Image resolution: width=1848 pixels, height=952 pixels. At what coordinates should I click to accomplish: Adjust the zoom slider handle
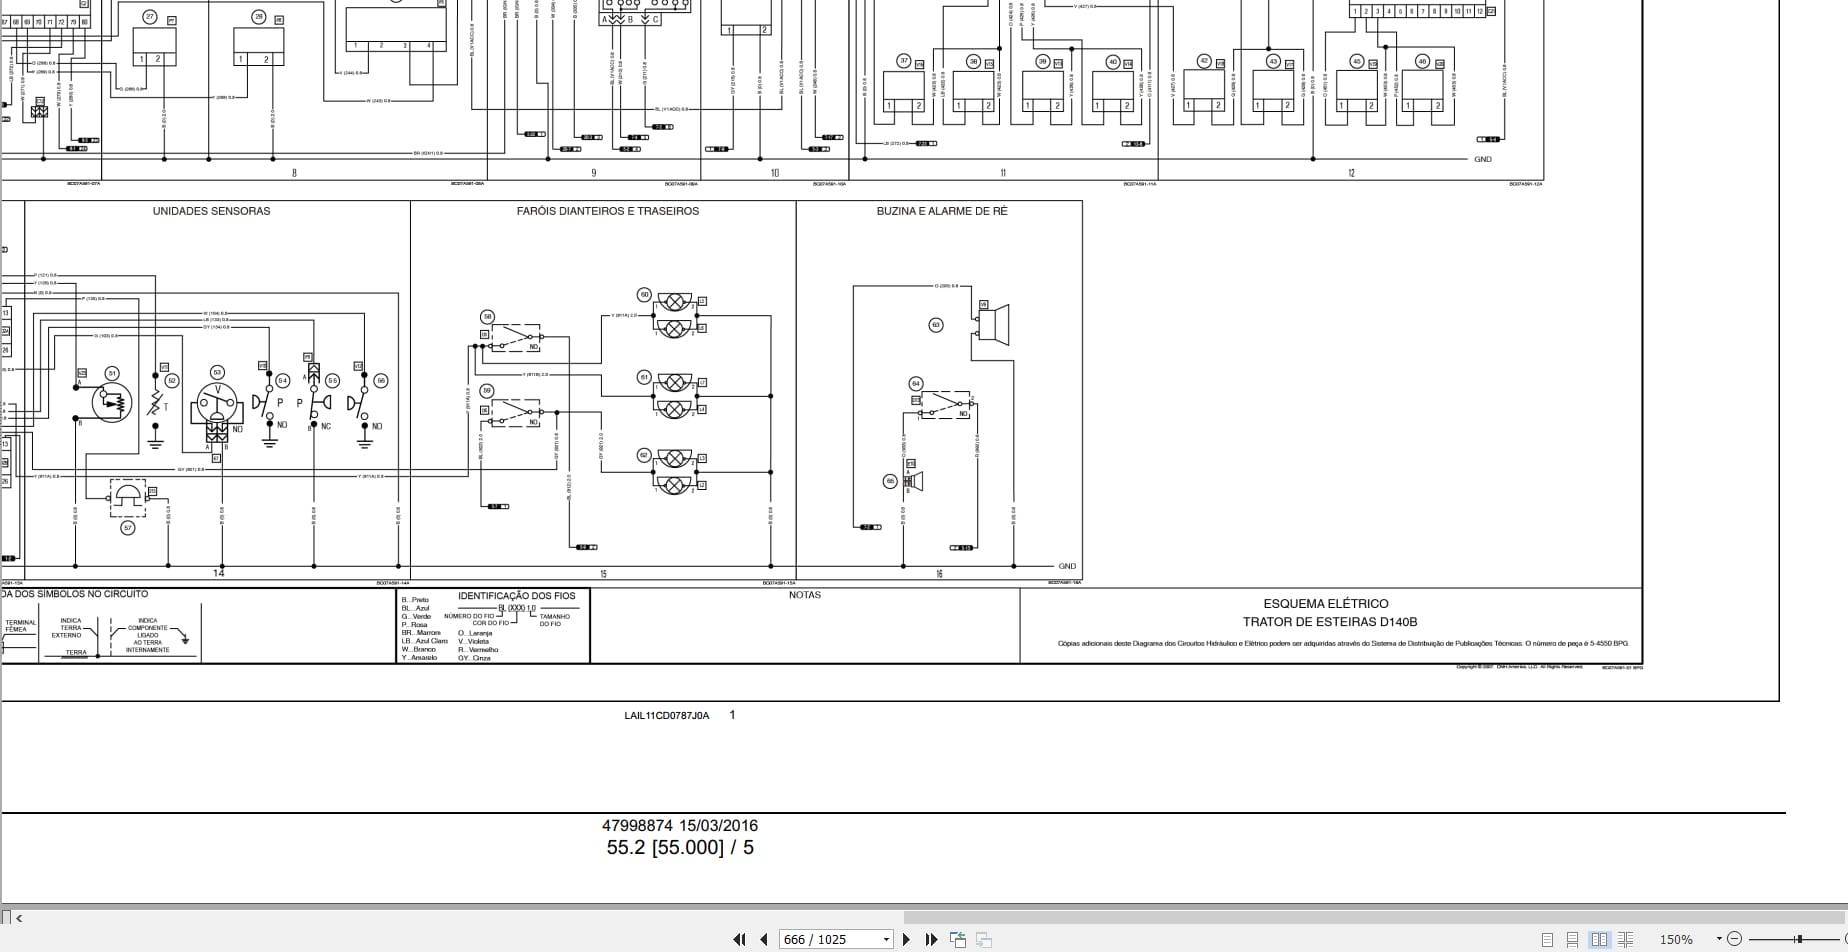(1798, 939)
